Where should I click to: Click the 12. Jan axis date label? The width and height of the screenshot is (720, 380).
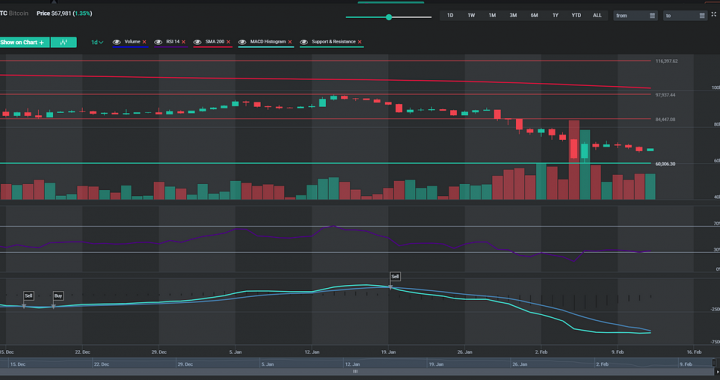(312, 352)
